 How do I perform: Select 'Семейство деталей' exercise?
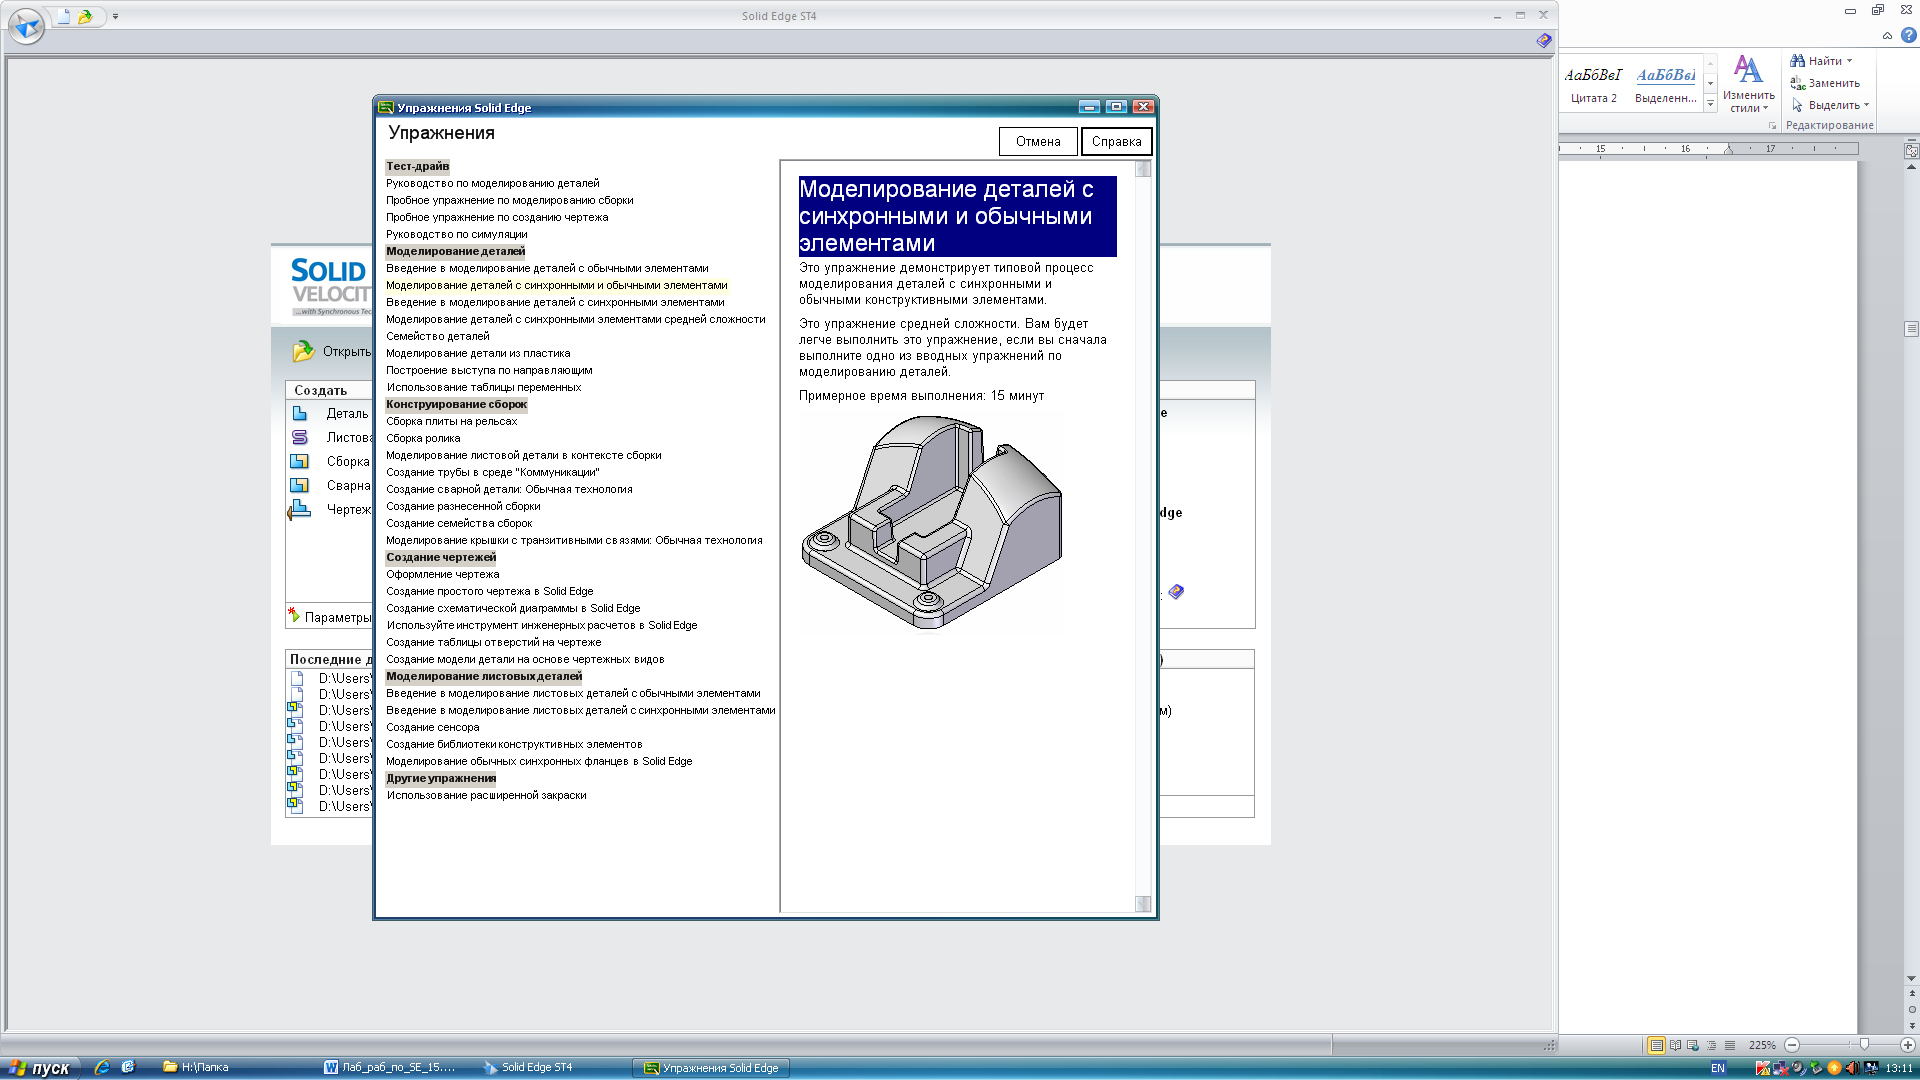tap(438, 336)
